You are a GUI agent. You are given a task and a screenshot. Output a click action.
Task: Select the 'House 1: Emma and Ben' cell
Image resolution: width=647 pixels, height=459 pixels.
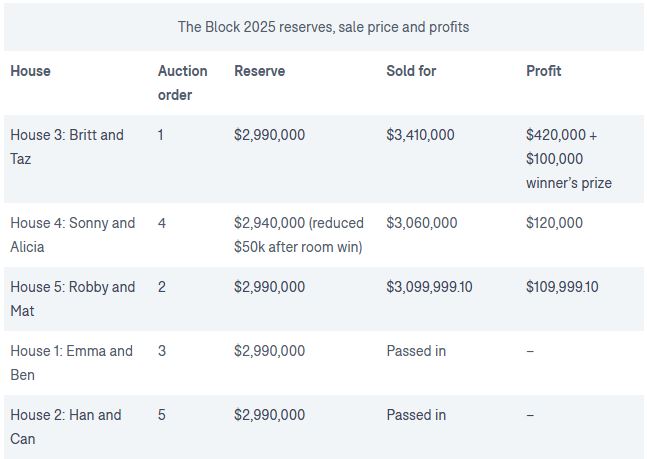click(x=71, y=363)
